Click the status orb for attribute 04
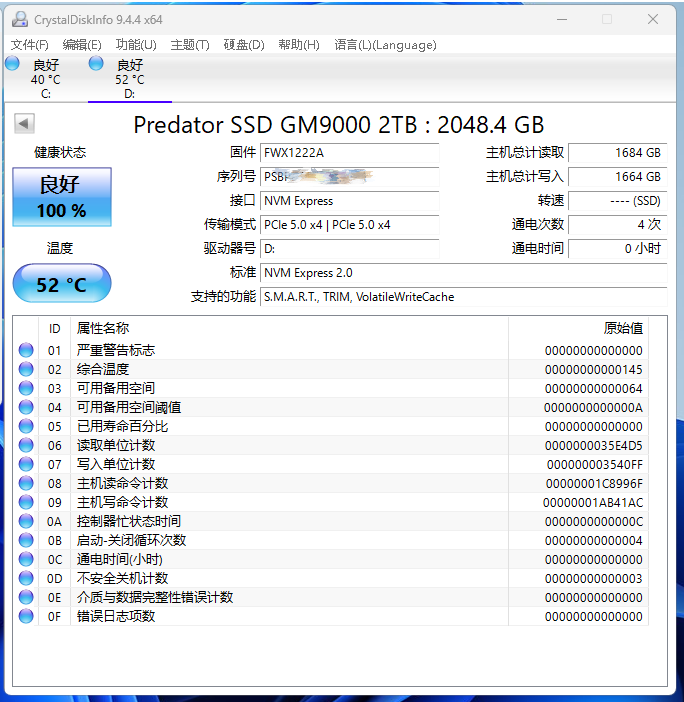684x702 pixels. click(26, 407)
